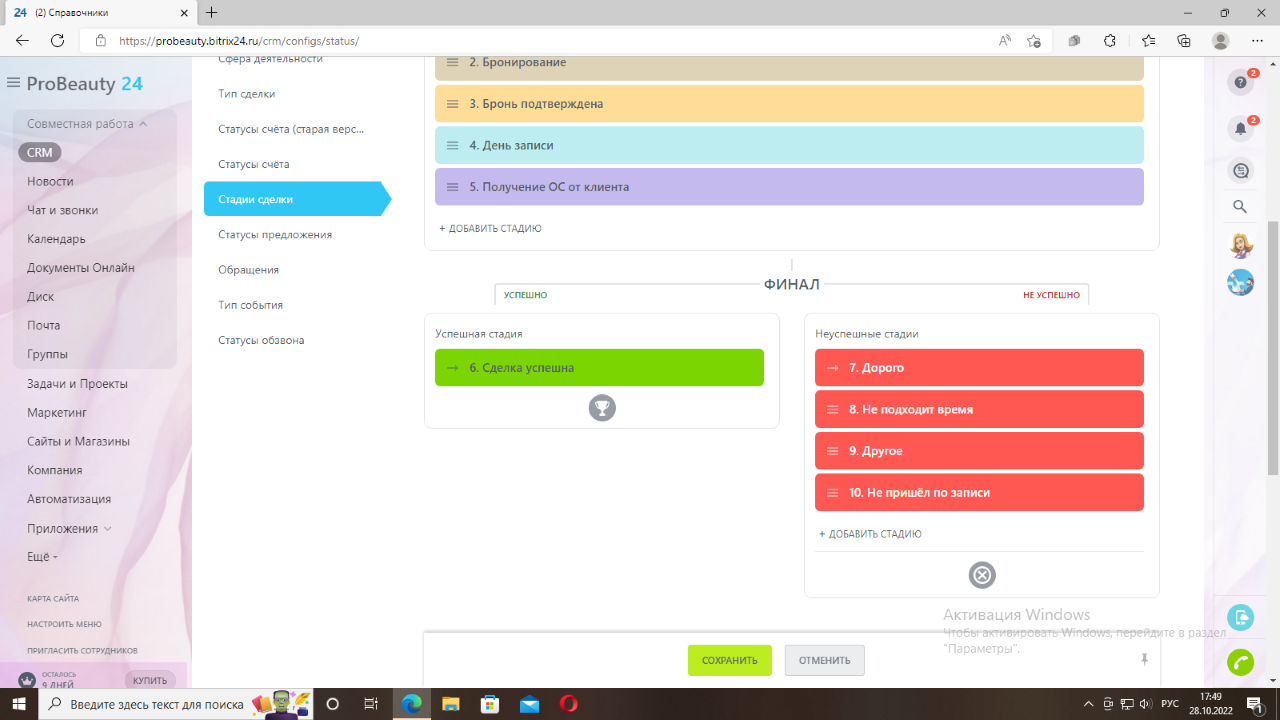This screenshot has width=1280, height=720.
Task: Select Статусы предложения in the settings list
Action: tap(275, 235)
